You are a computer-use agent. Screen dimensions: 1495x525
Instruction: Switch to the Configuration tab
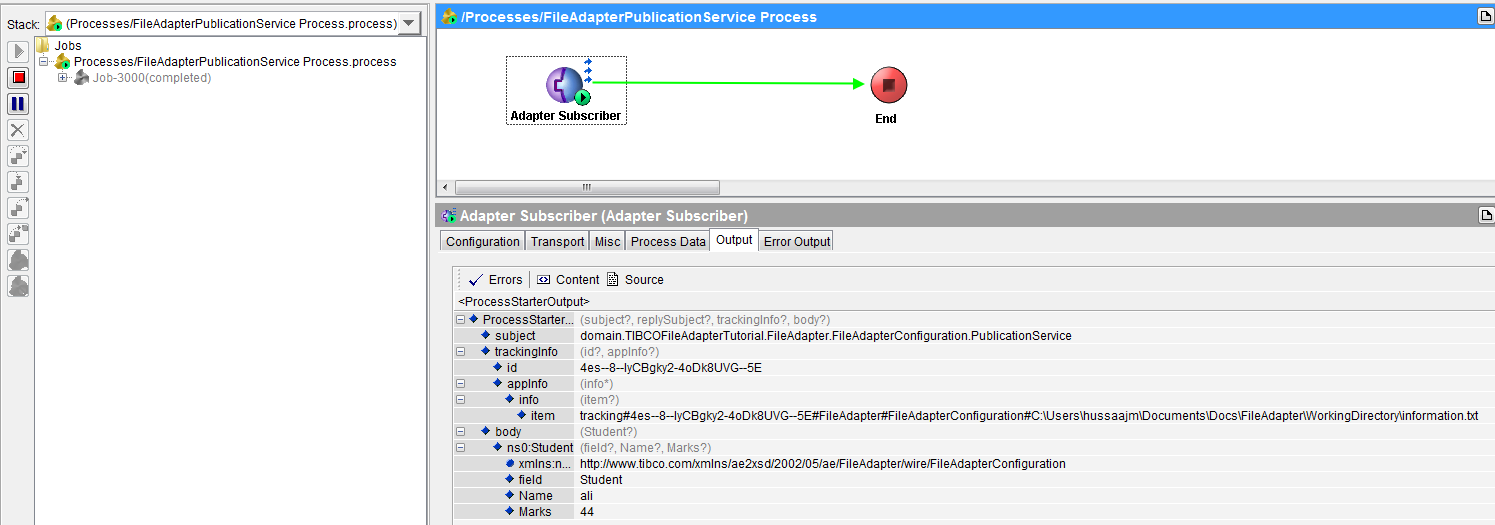coord(483,241)
